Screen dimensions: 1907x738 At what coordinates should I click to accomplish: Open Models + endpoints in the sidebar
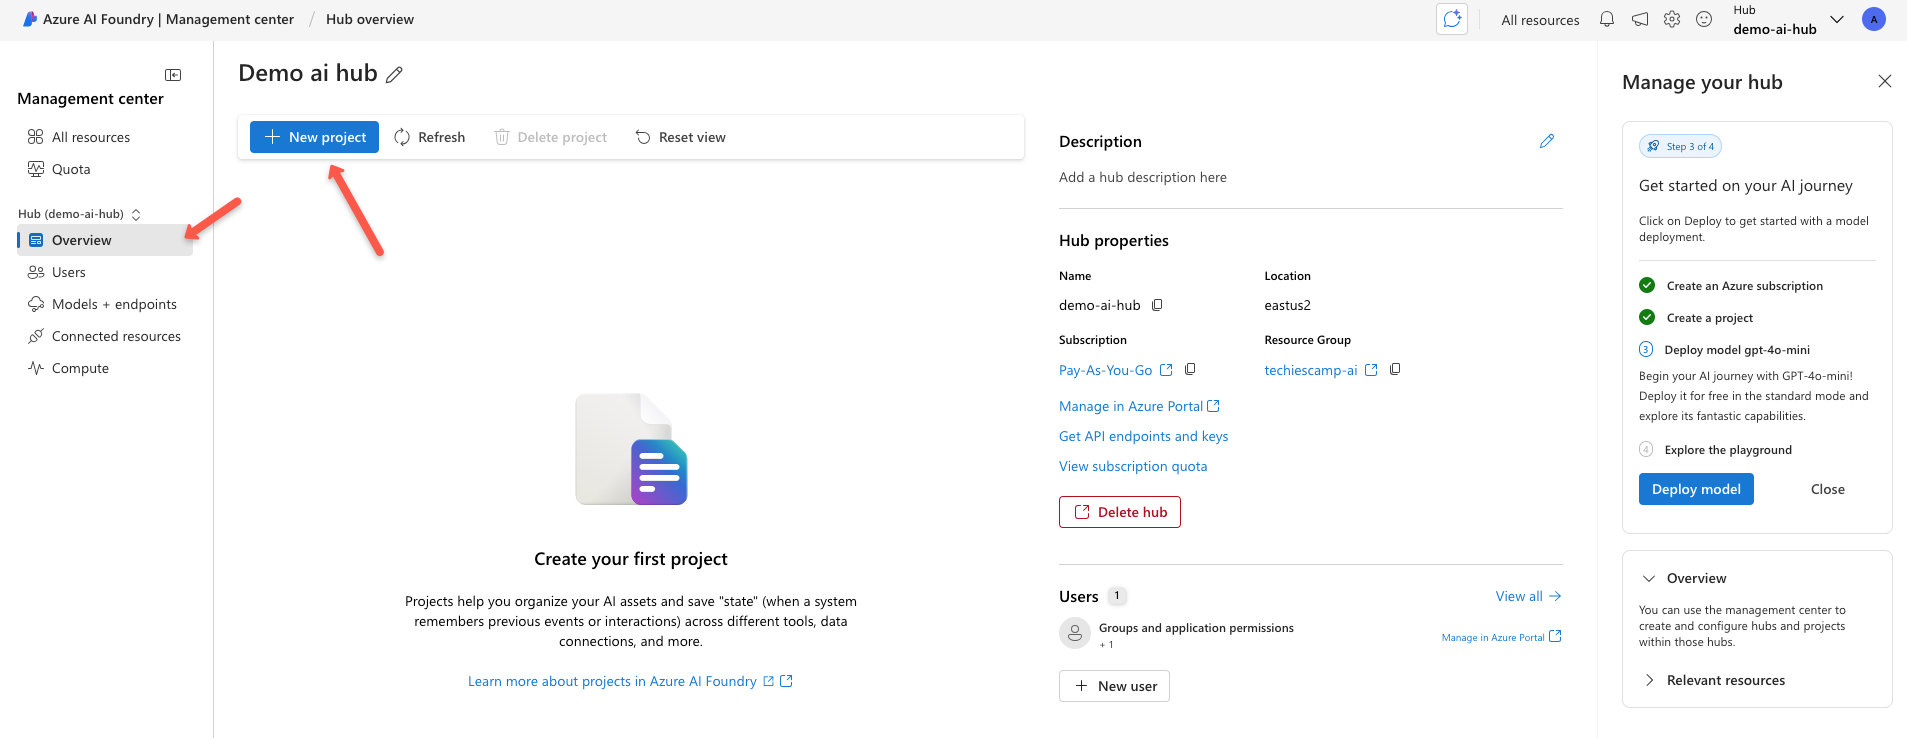114,304
